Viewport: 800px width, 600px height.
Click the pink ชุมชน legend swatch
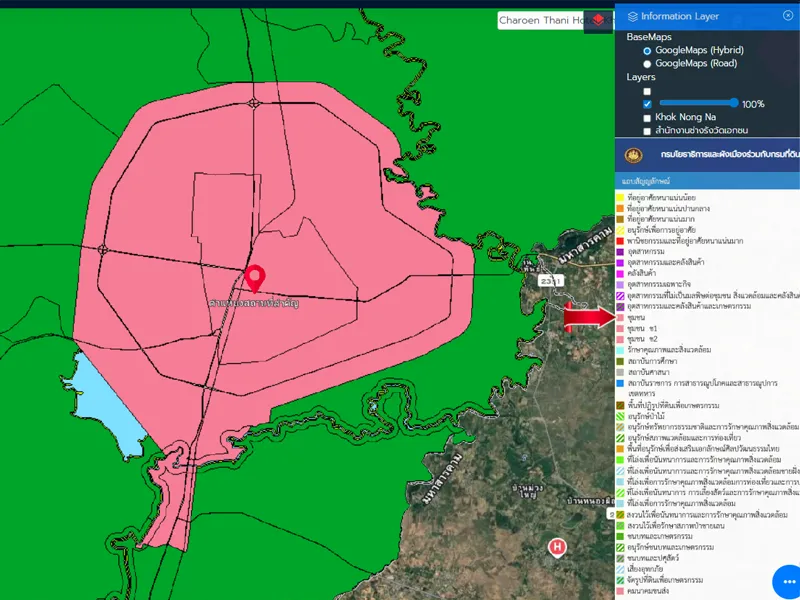(x=621, y=317)
